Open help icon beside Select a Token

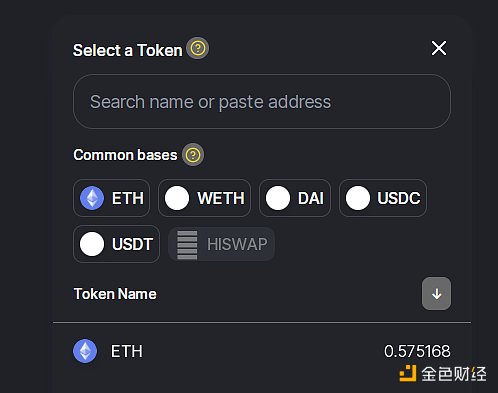pos(198,48)
